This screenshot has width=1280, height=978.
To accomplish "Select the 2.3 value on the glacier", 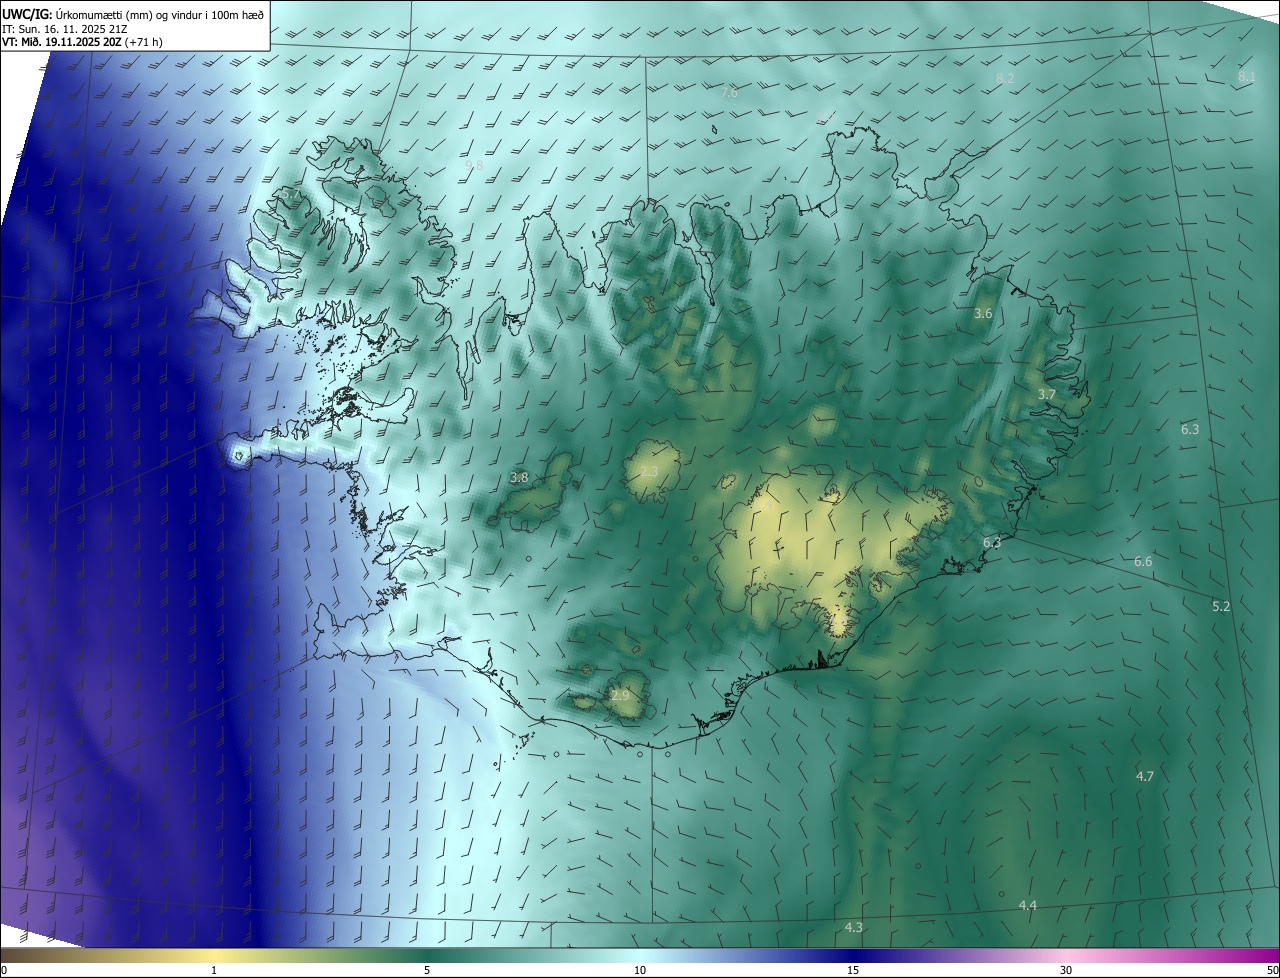I will click(649, 472).
